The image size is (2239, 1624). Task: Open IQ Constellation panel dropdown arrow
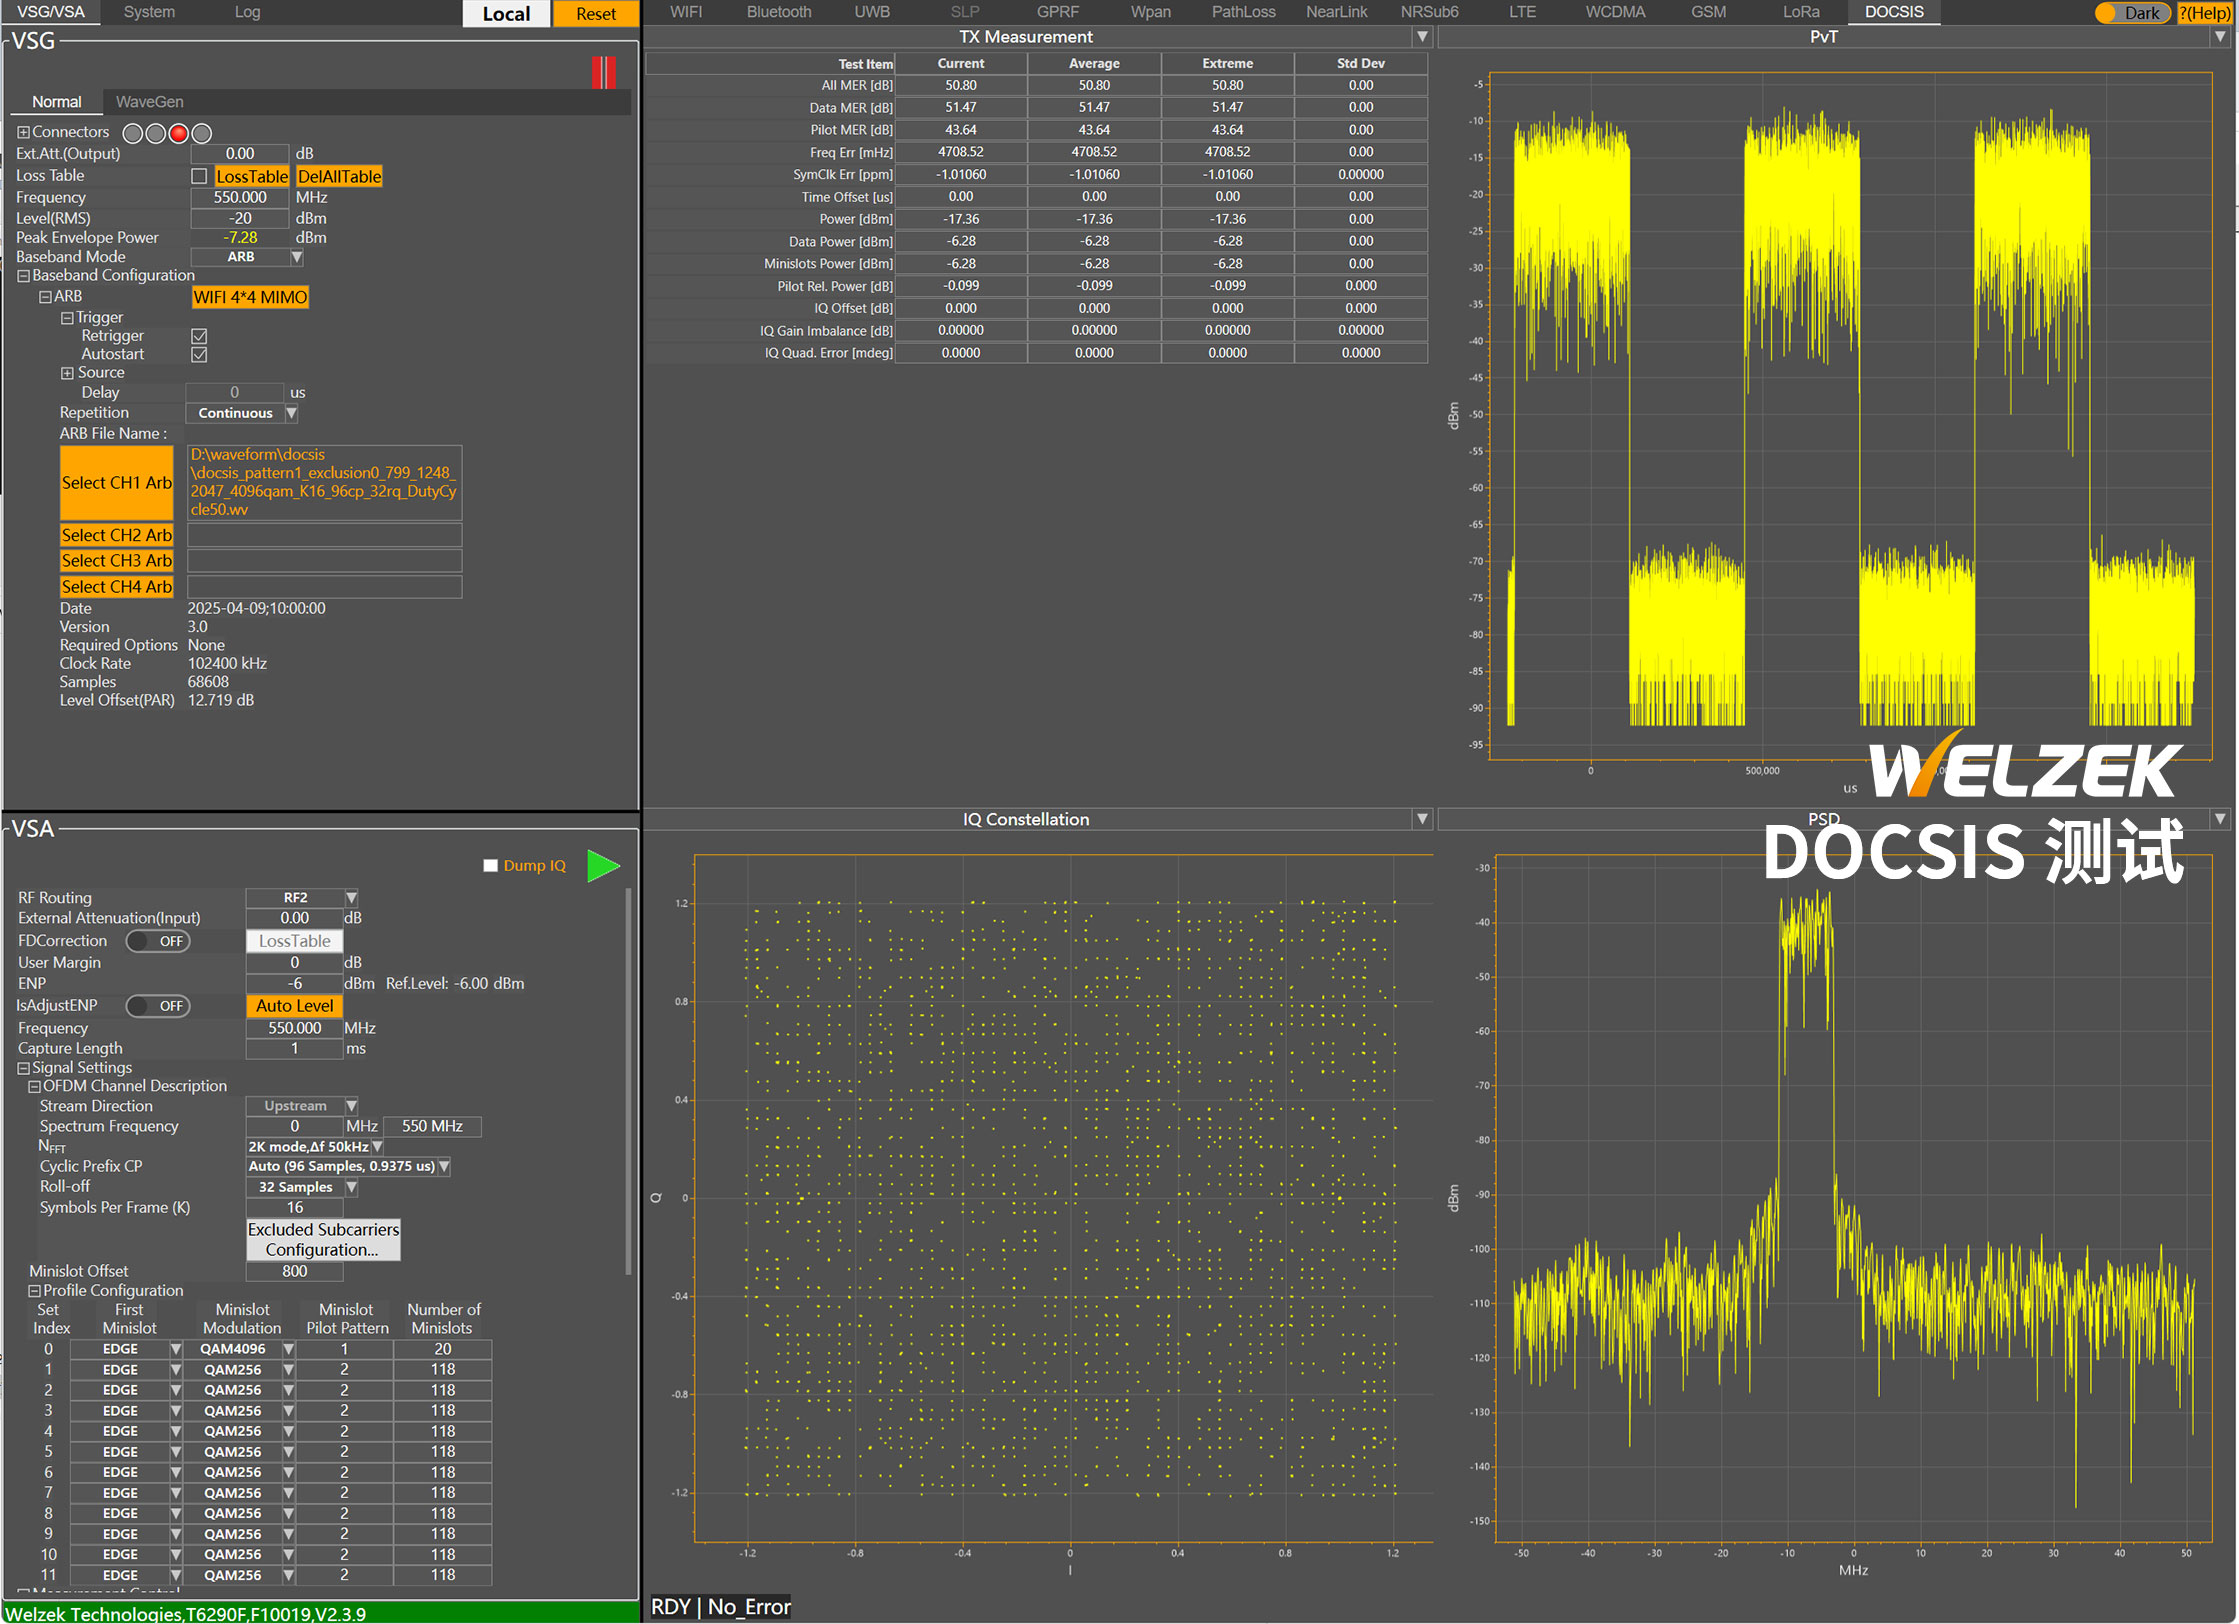[1422, 819]
